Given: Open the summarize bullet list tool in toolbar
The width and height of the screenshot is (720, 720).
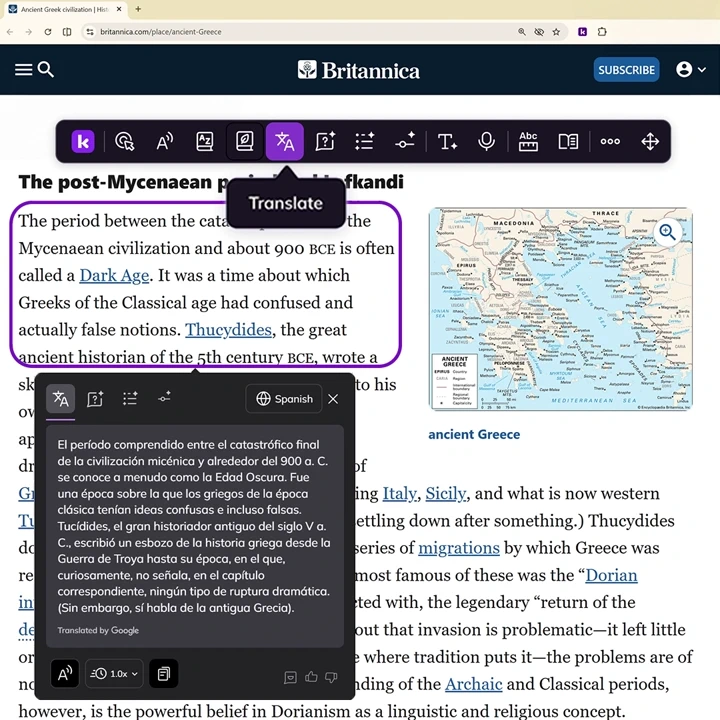Looking at the screenshot, I should [x=365, y=141].
